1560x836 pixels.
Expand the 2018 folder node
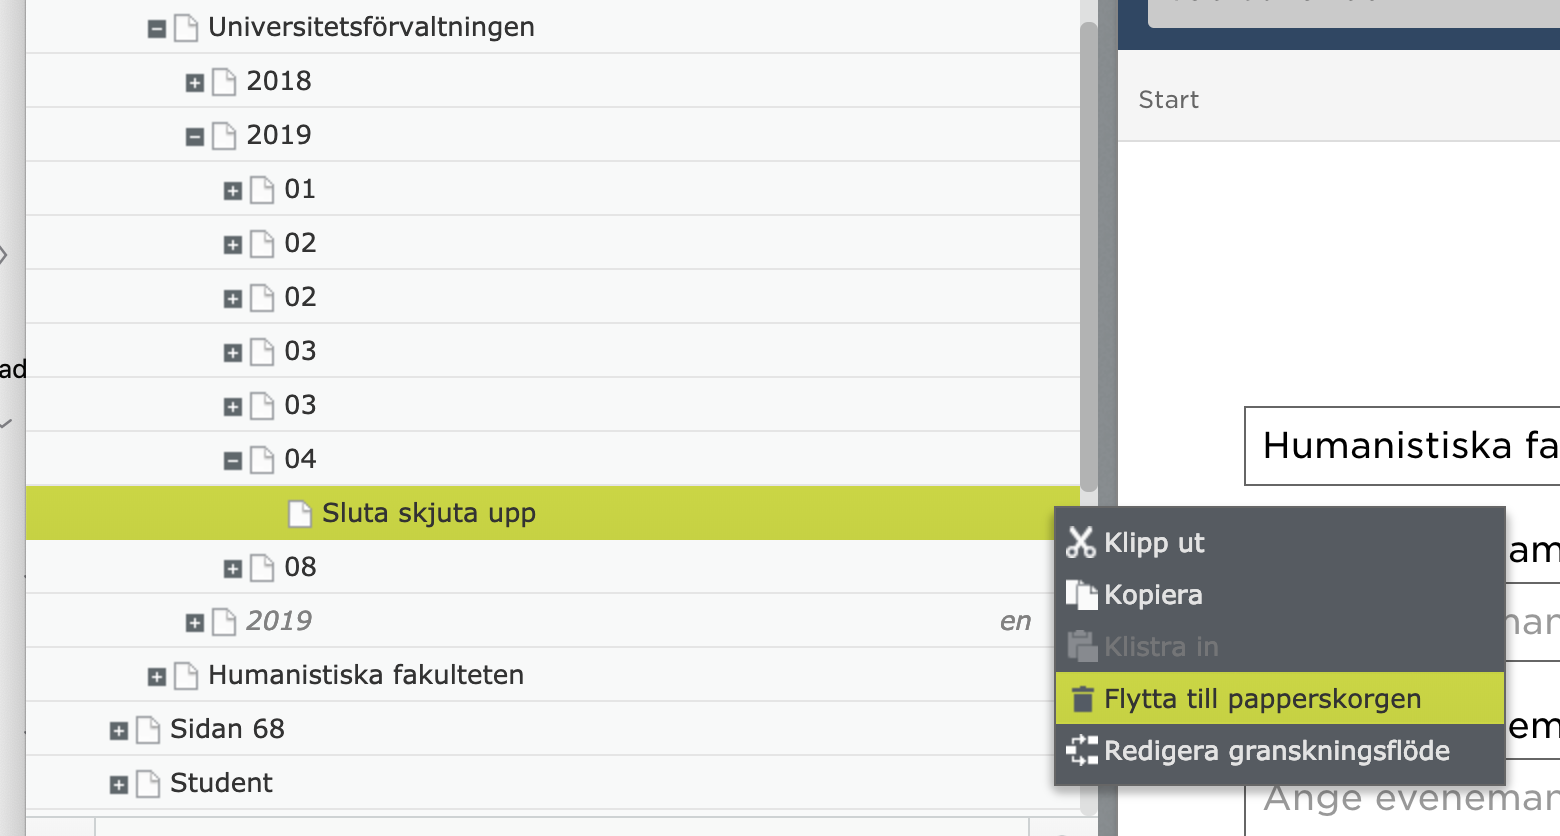tap(195, 83)
